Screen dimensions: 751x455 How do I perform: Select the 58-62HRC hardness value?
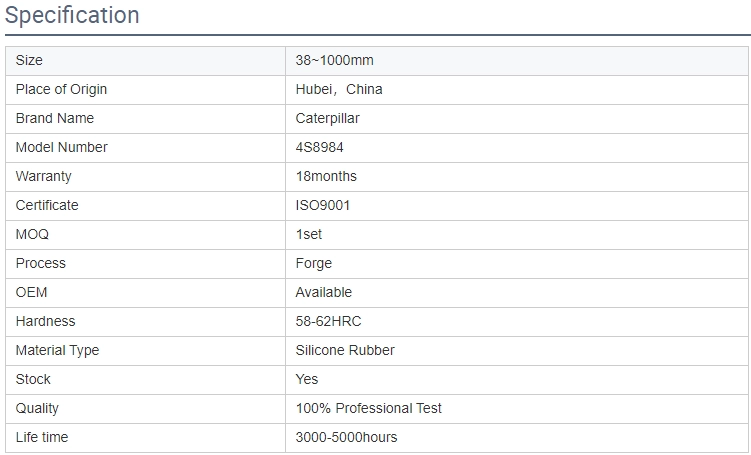[329, 321]
